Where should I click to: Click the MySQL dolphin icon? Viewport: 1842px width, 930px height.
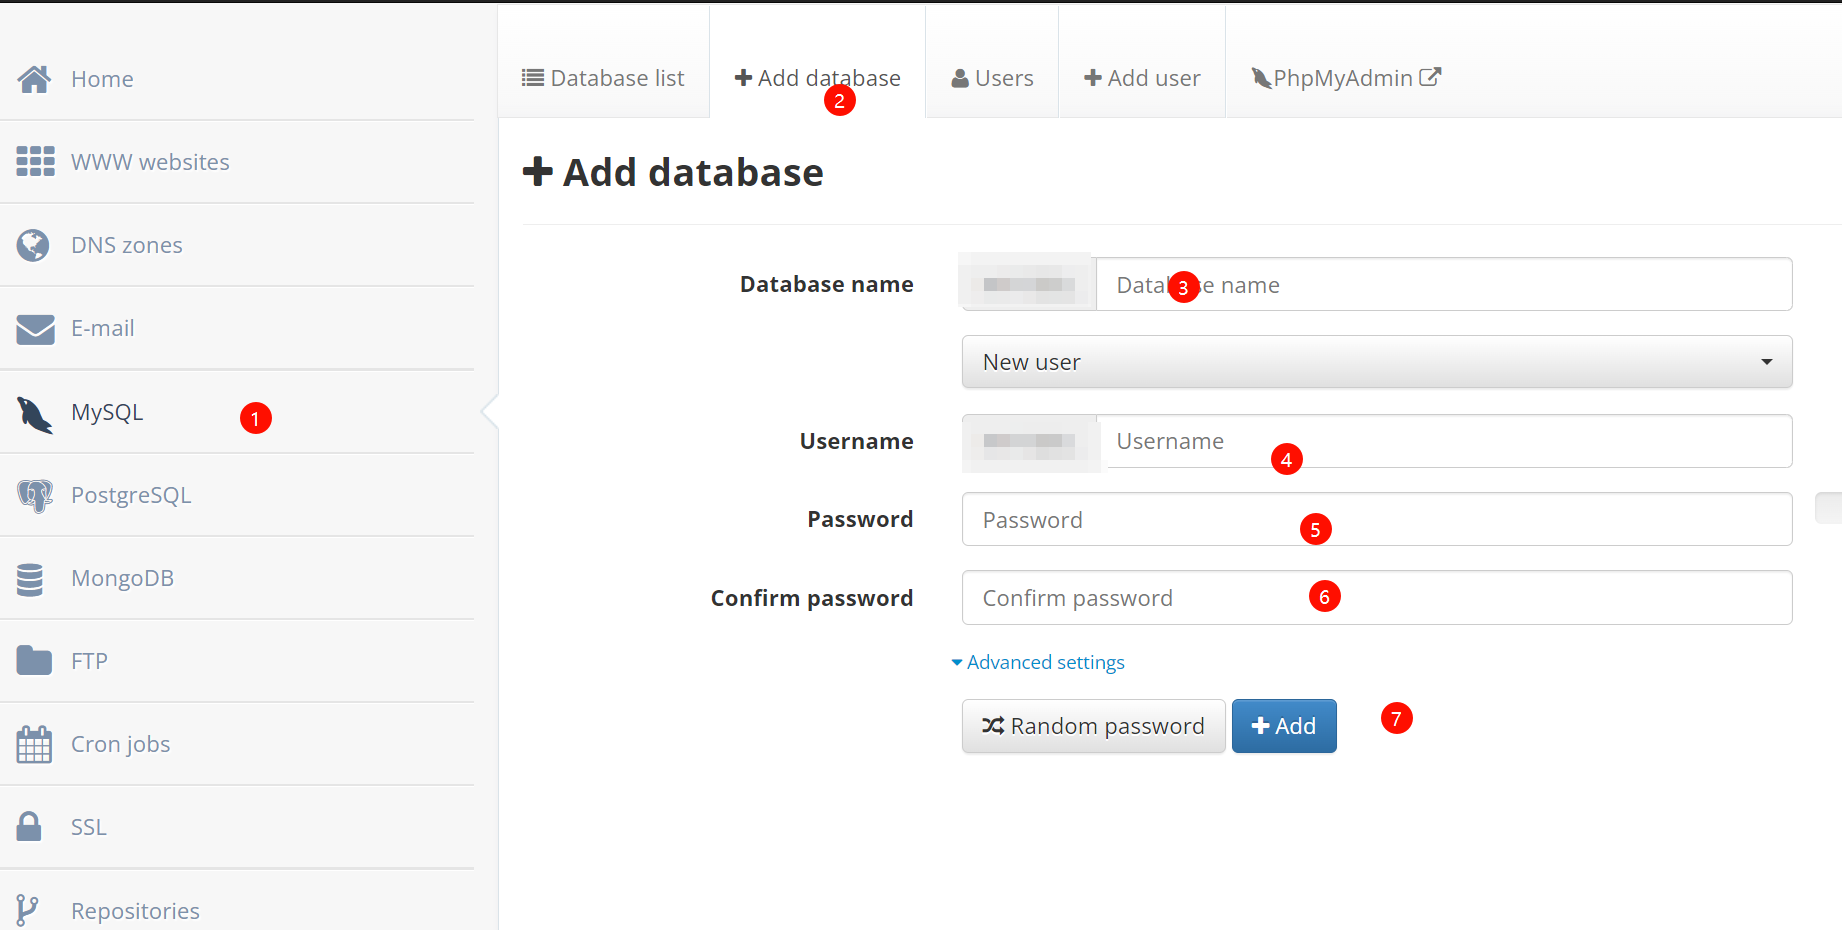click(35, 413)
